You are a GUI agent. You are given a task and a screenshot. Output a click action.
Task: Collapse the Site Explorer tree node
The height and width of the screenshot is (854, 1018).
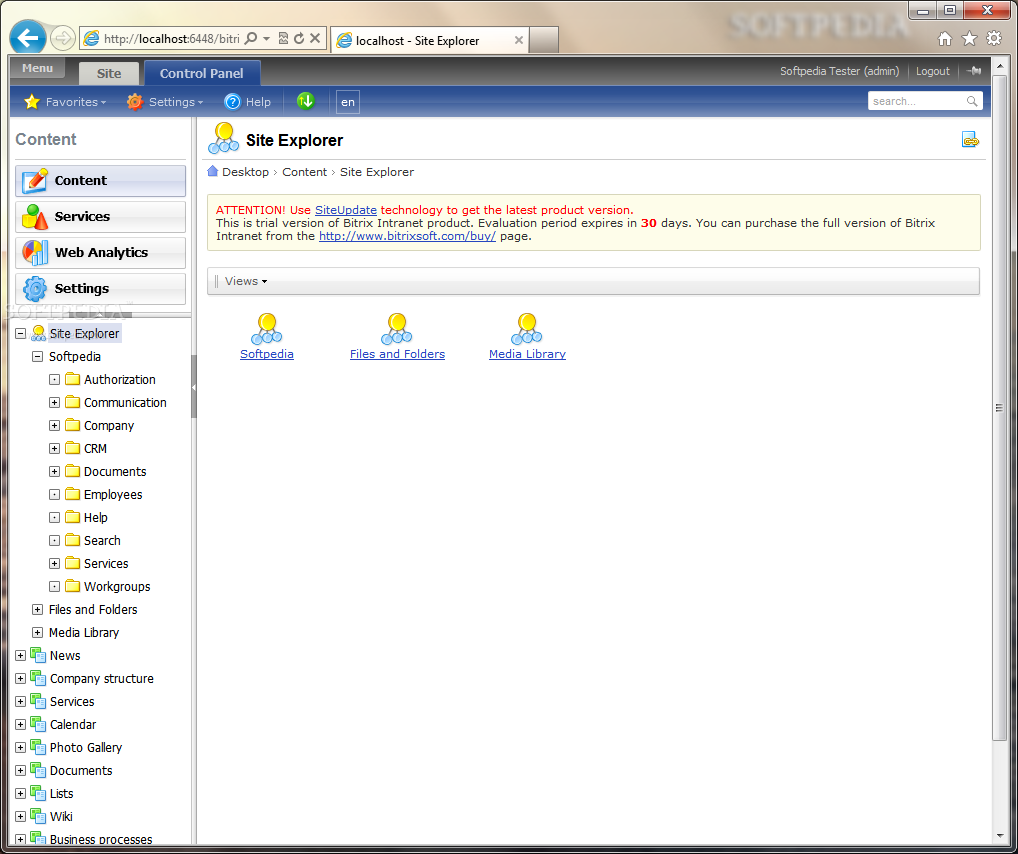[20, 333]
